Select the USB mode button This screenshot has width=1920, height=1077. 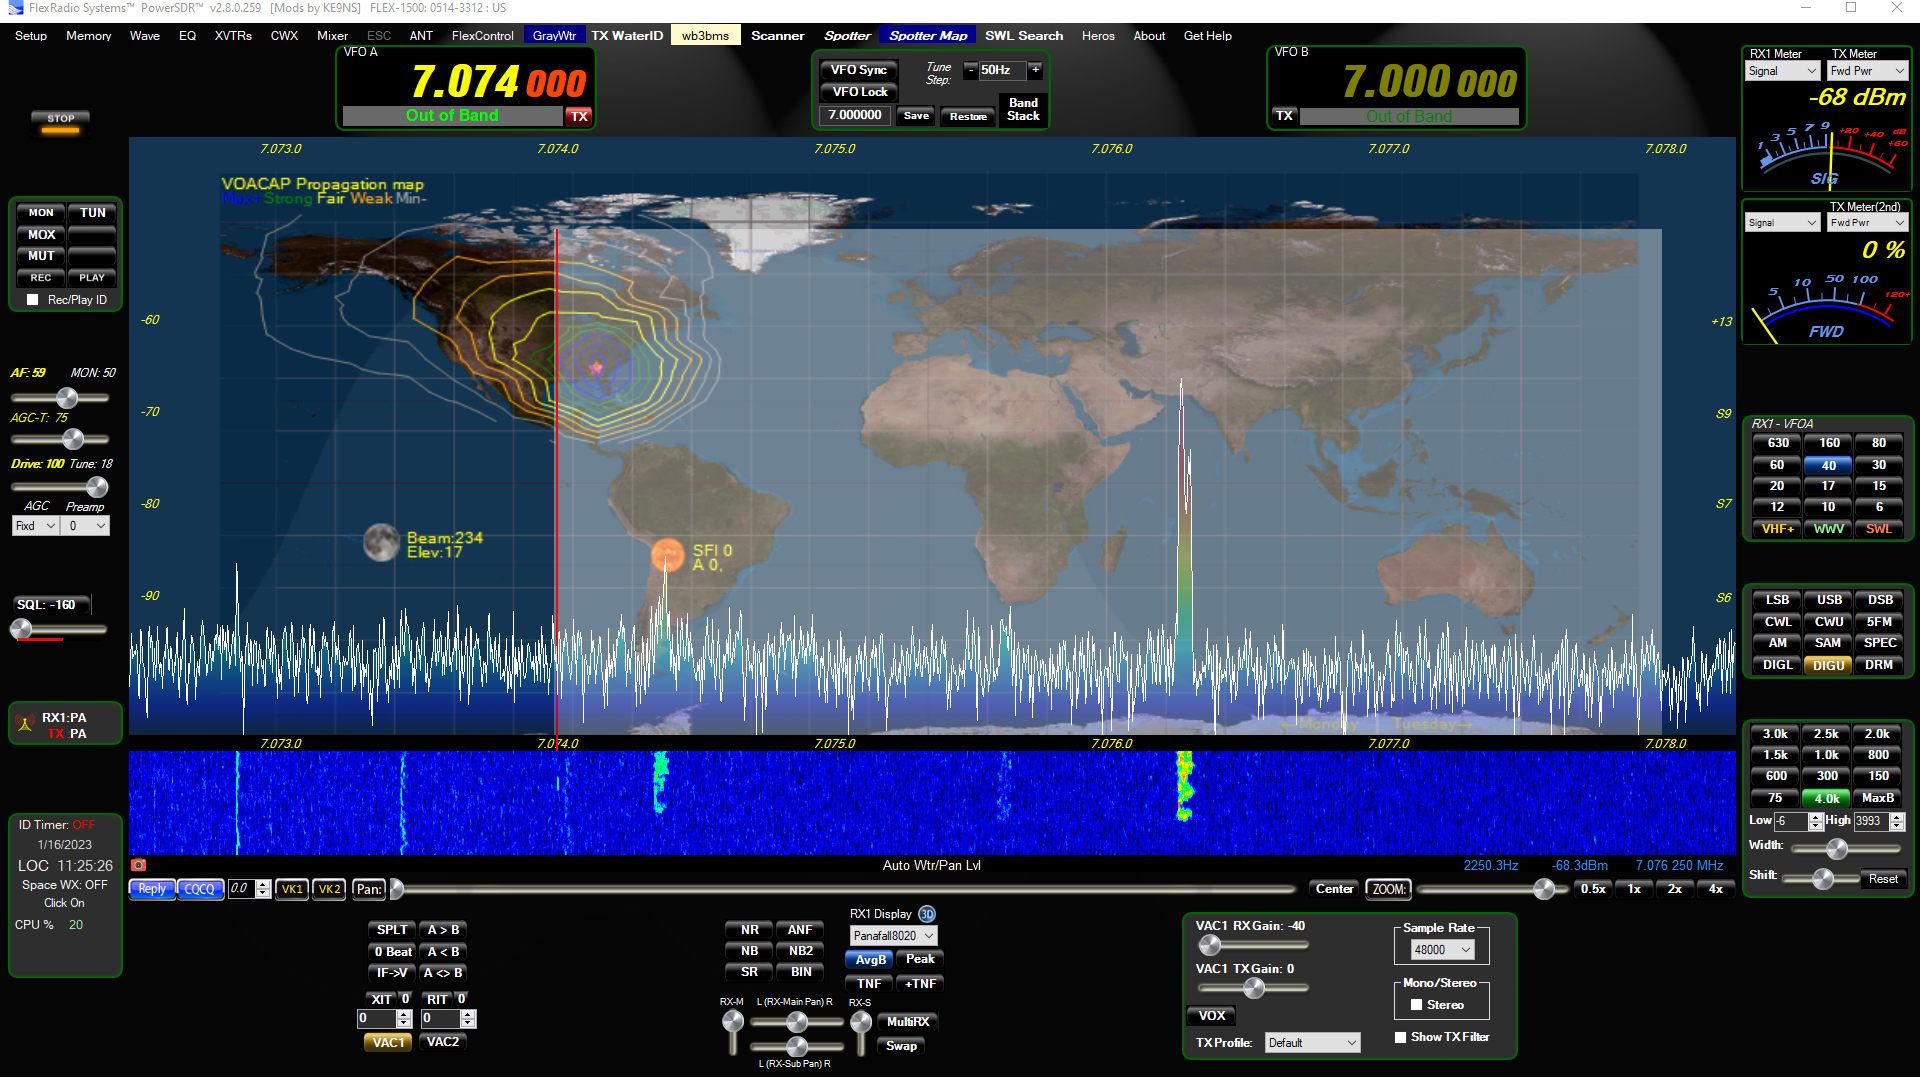click(1829, 600)
